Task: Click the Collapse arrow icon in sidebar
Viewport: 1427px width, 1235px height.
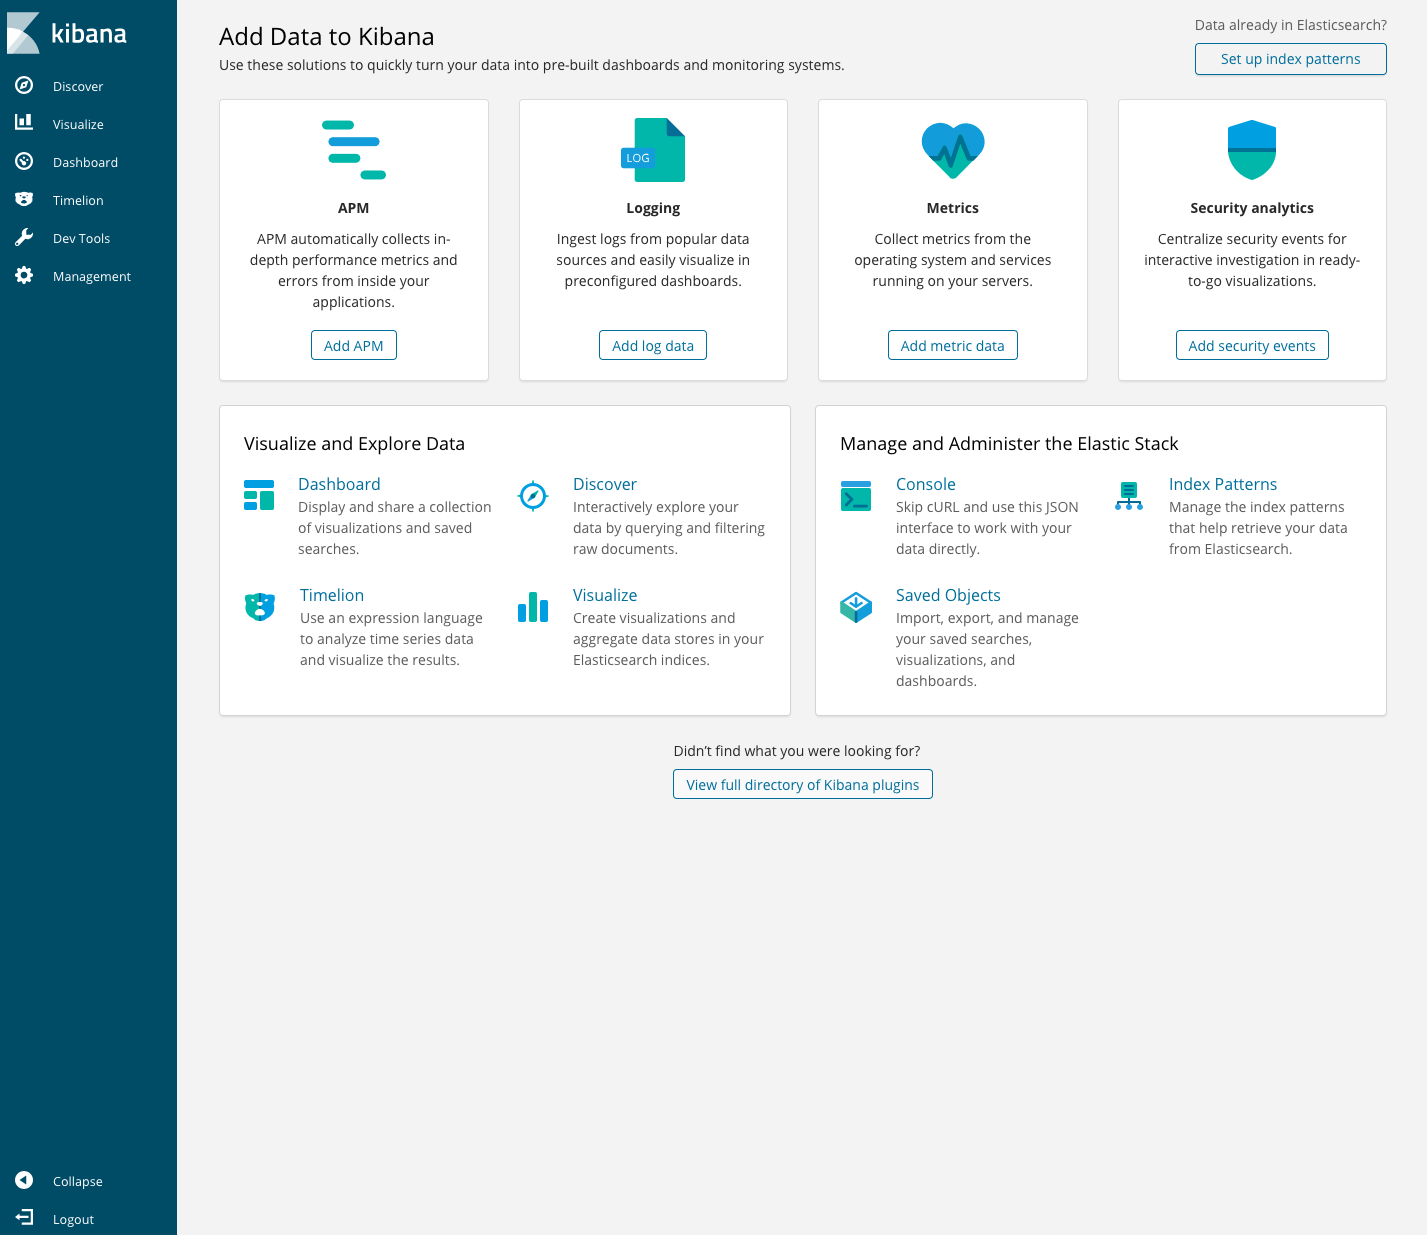Action: point(24,1180)
